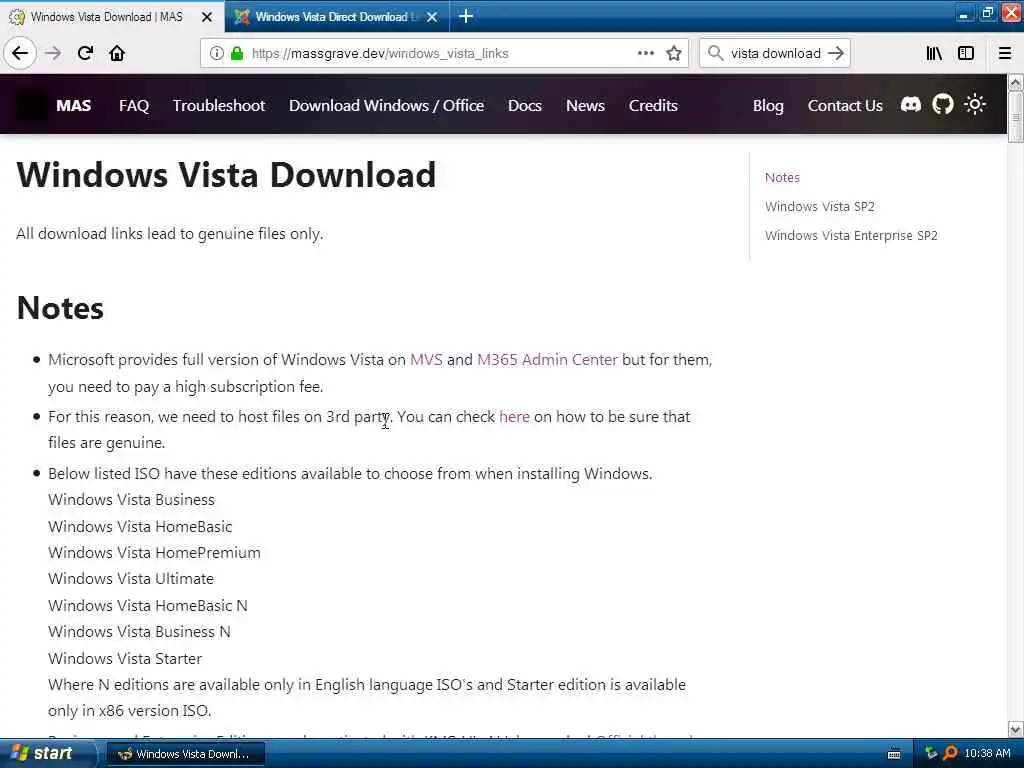Open page actions three-dot menu

pos(645,53)
